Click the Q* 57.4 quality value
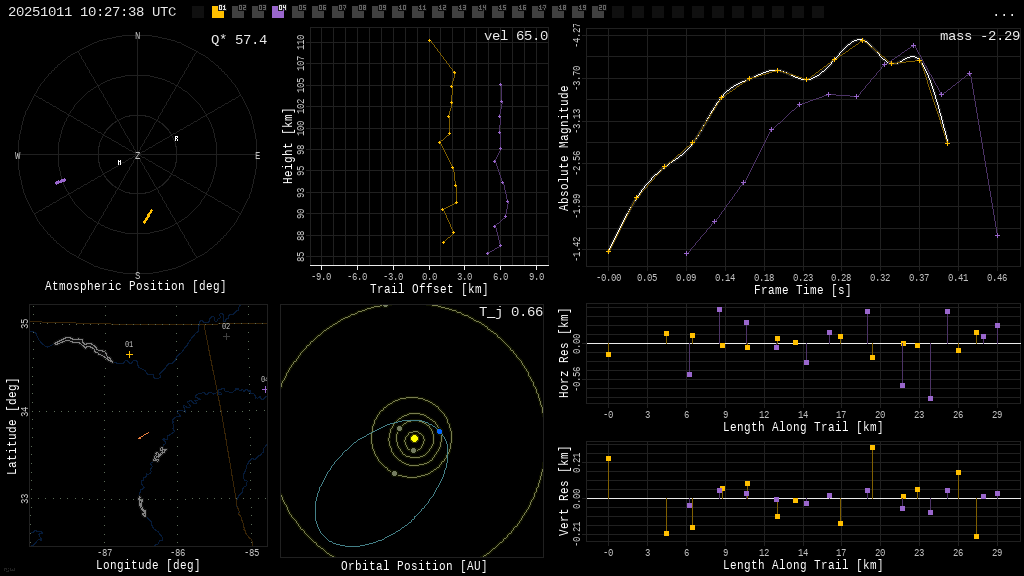Screen dimensions: 1024x576 point(239,40)
